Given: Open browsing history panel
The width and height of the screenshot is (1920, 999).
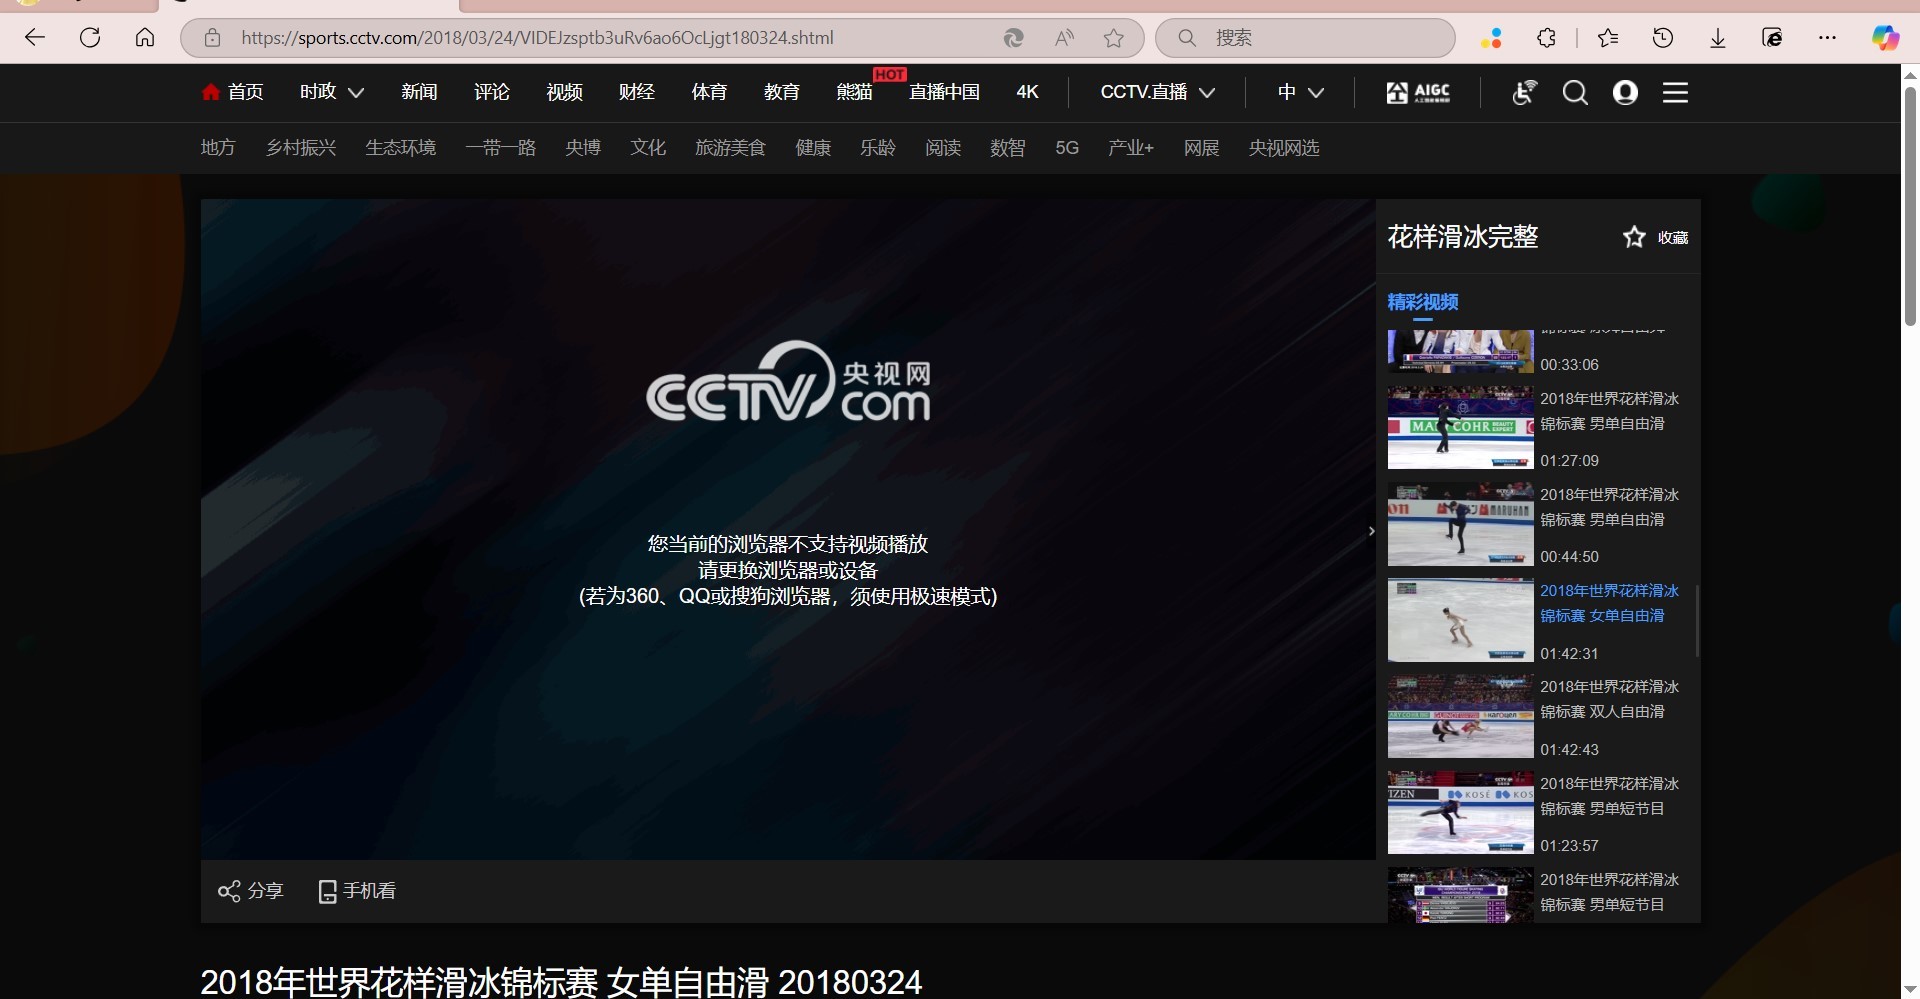Looking at the screenshot, I should [x=1663, y=38].
